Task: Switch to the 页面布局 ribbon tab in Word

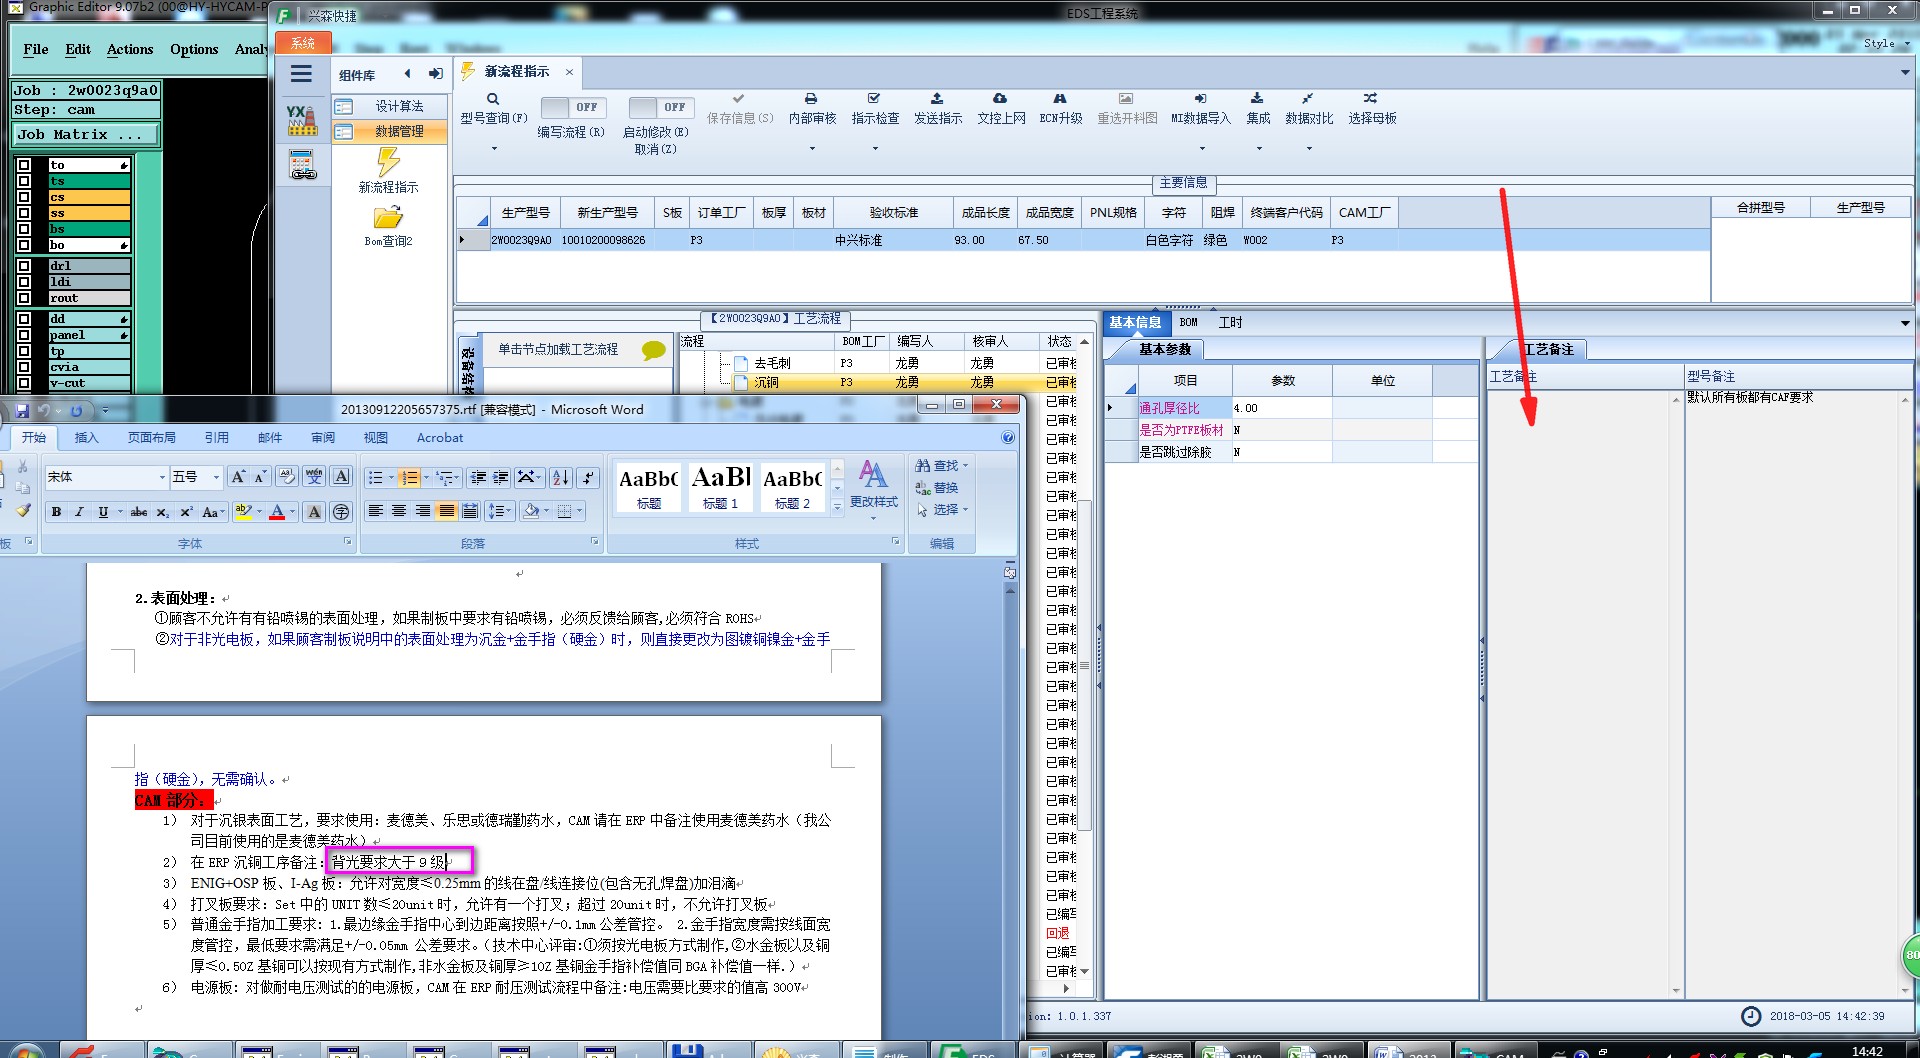Action: (151, 437)
